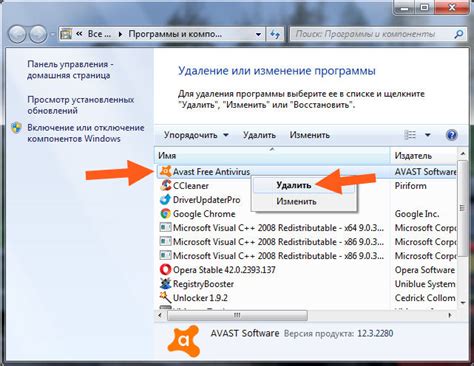The width and height of the screenshot is (474, 366).
Task: Select the RegistryBooster row
Action: [306, 284]
